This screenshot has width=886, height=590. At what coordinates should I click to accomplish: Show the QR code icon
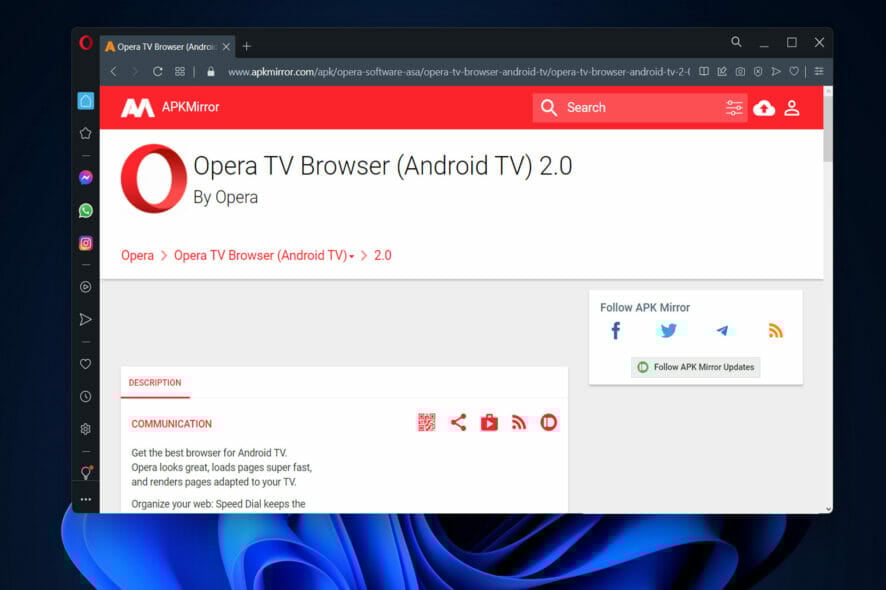pos(427,422)
